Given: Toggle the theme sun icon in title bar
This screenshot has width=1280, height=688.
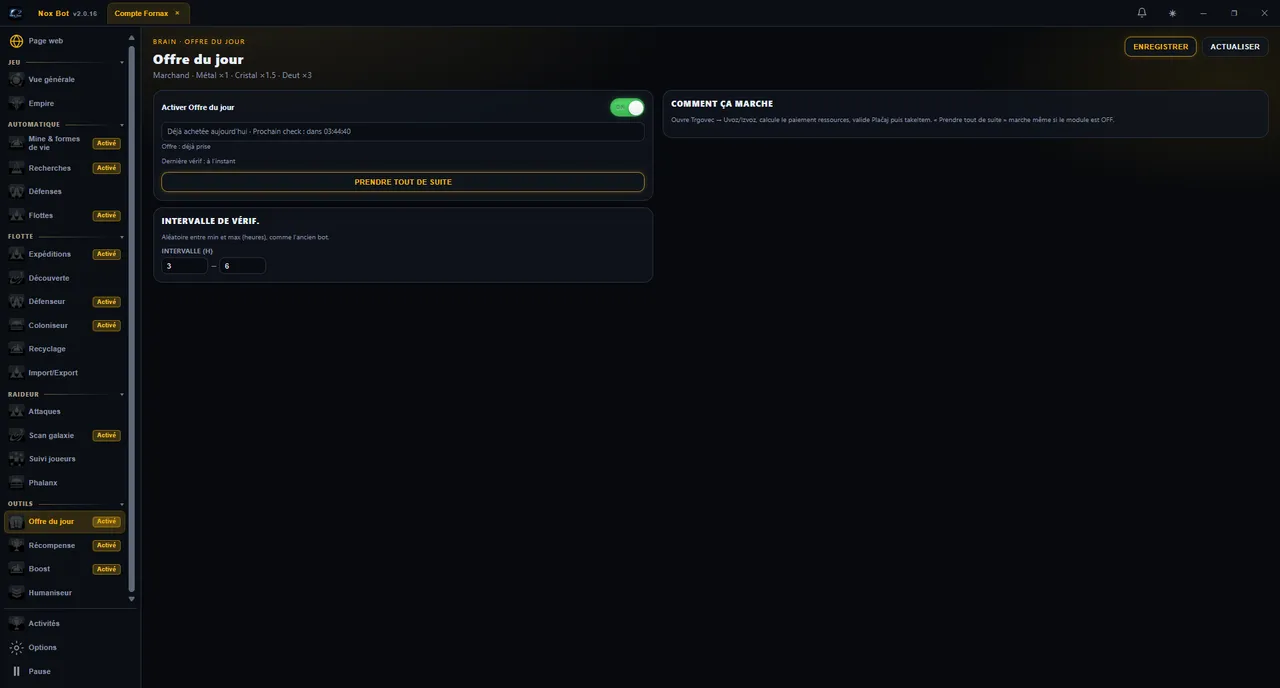Looking at the screenshot, I should pyautogui.click(x=1172, y=13).
